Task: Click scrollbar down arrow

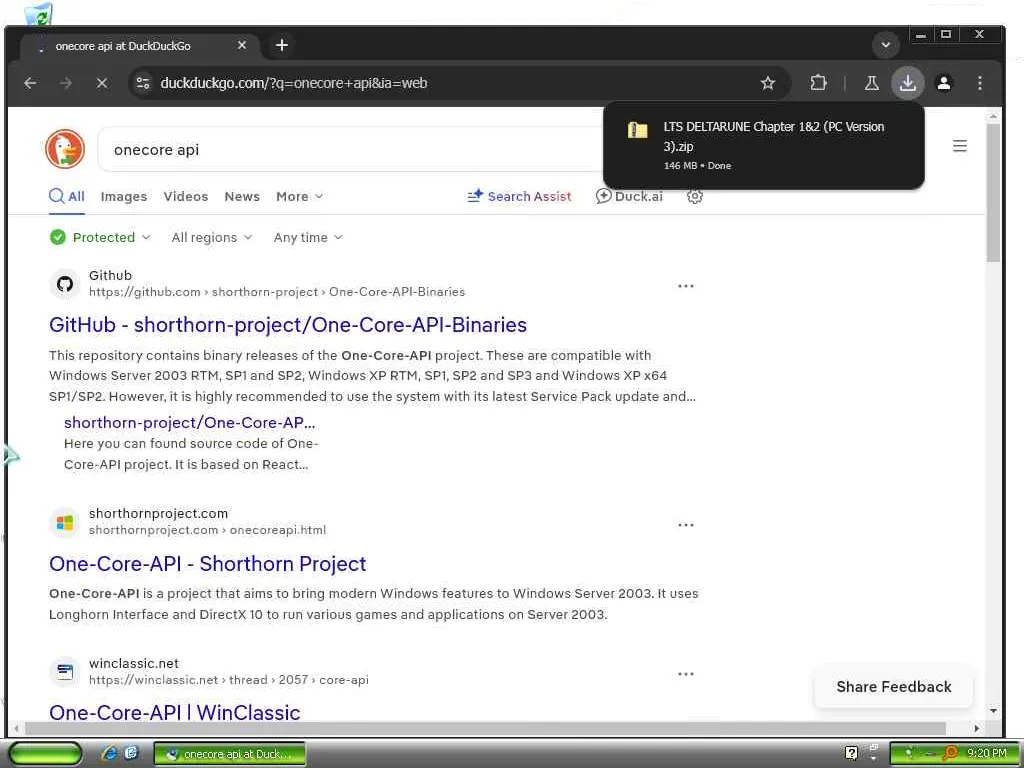Action: [993, 711]
